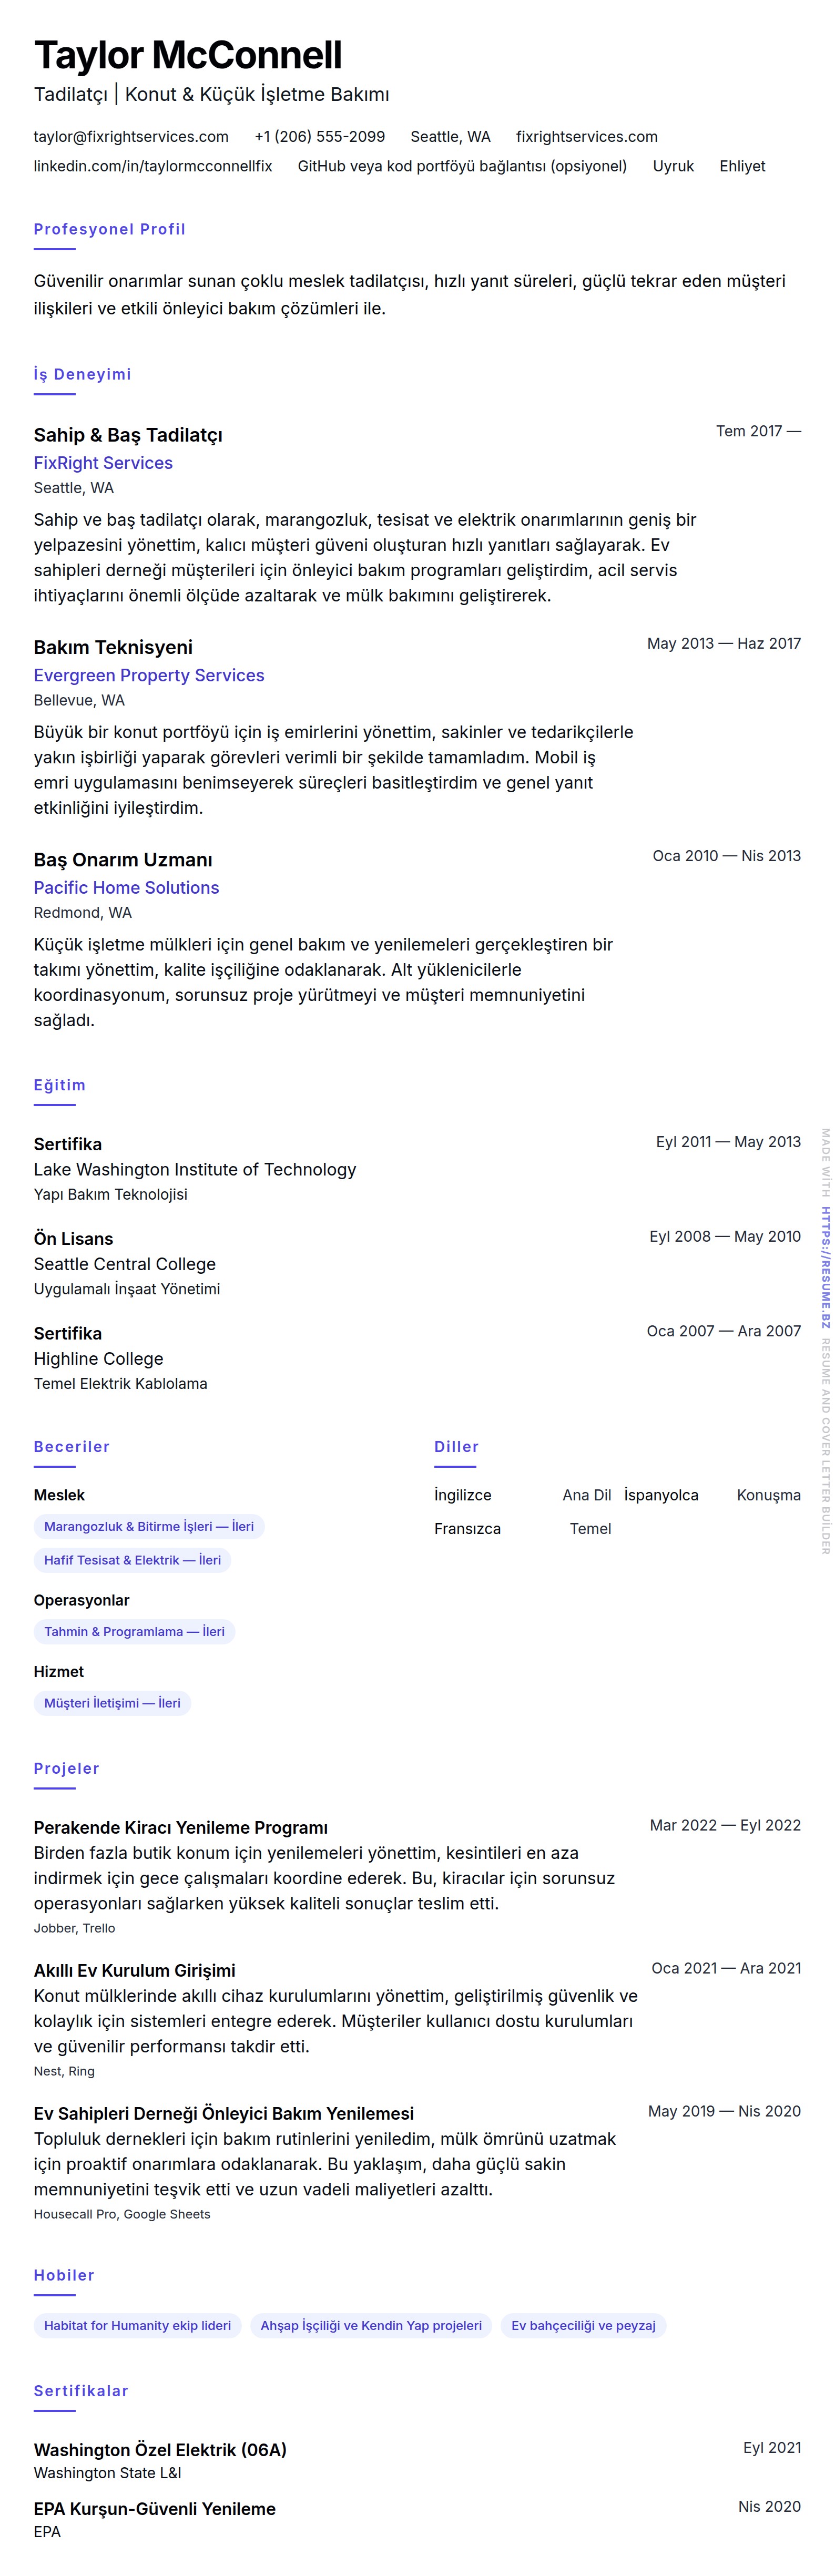Click the Tahmin & Programlama skill tag
The image size is (835, 2576).
[134, 1631]
